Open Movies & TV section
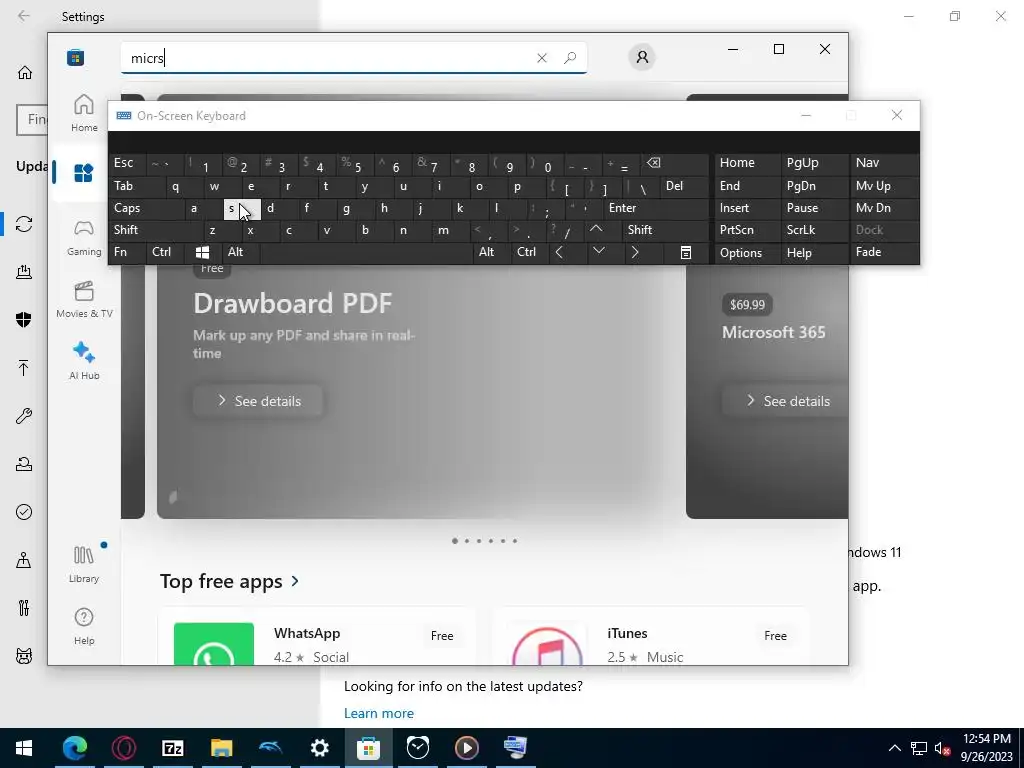The image size is (1024, 768). [84, 299]
